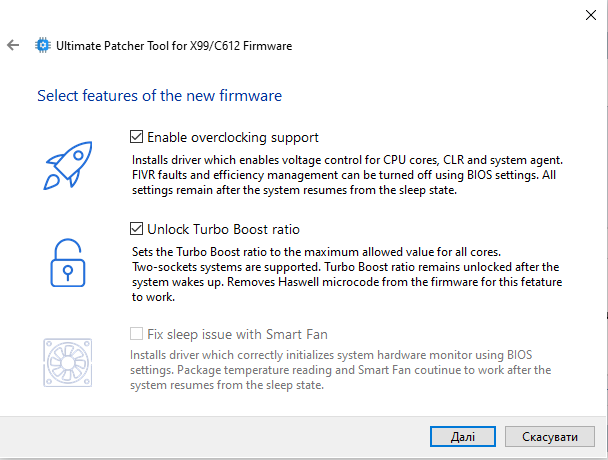Uncheck the Unlock Turbo Boost ratio box
This screenshot has height=460, width=608.
click(x=136, y=229)
